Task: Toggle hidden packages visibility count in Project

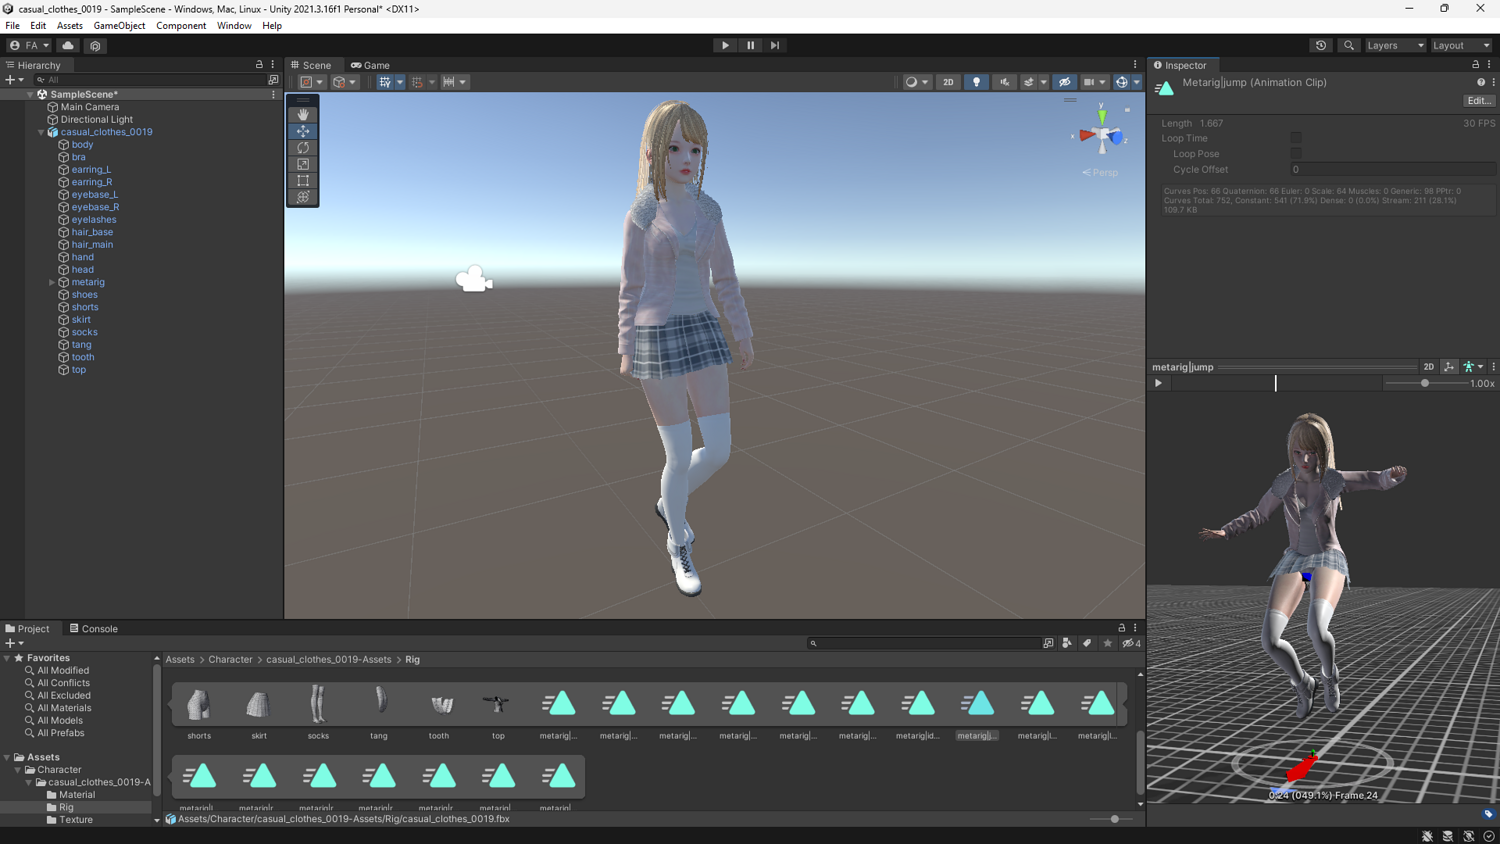Action: click(x=1131, y=643)
